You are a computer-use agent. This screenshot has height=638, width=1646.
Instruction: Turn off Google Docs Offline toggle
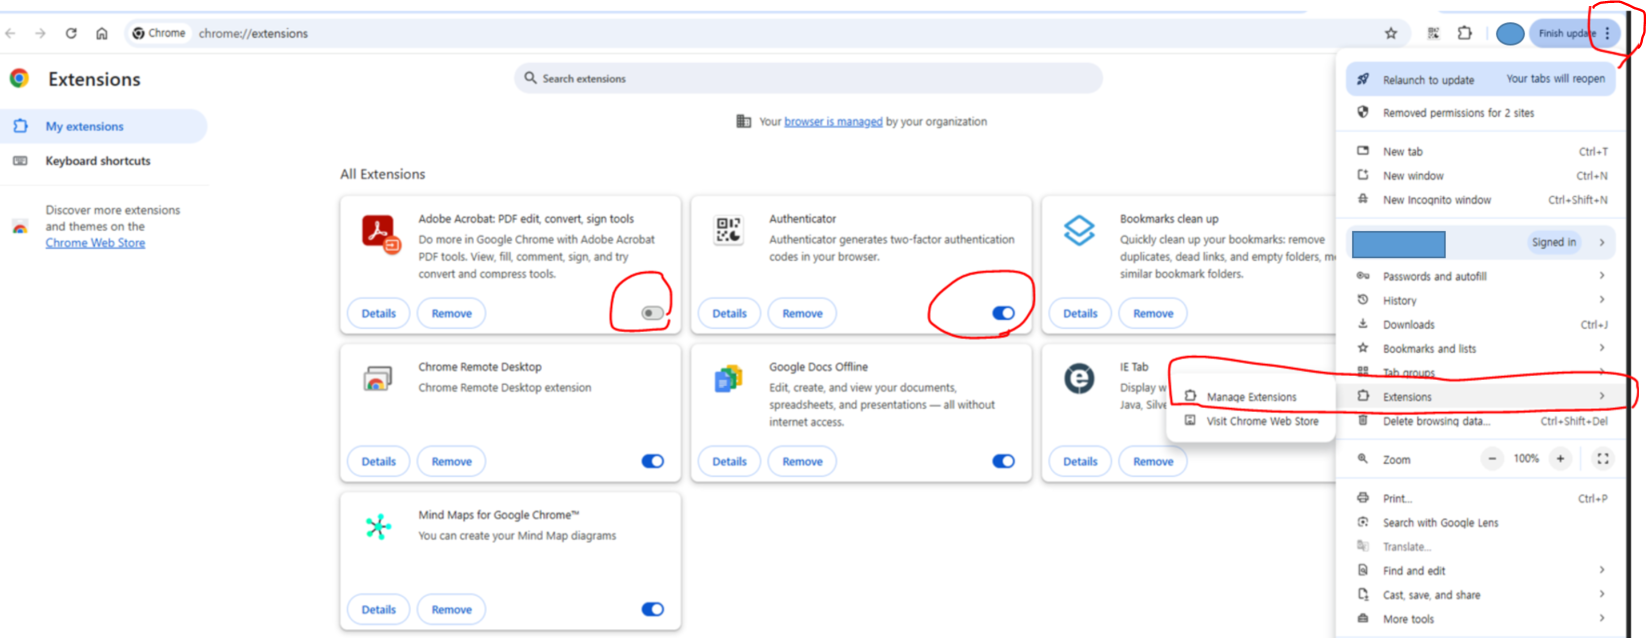pos(1003,461)
